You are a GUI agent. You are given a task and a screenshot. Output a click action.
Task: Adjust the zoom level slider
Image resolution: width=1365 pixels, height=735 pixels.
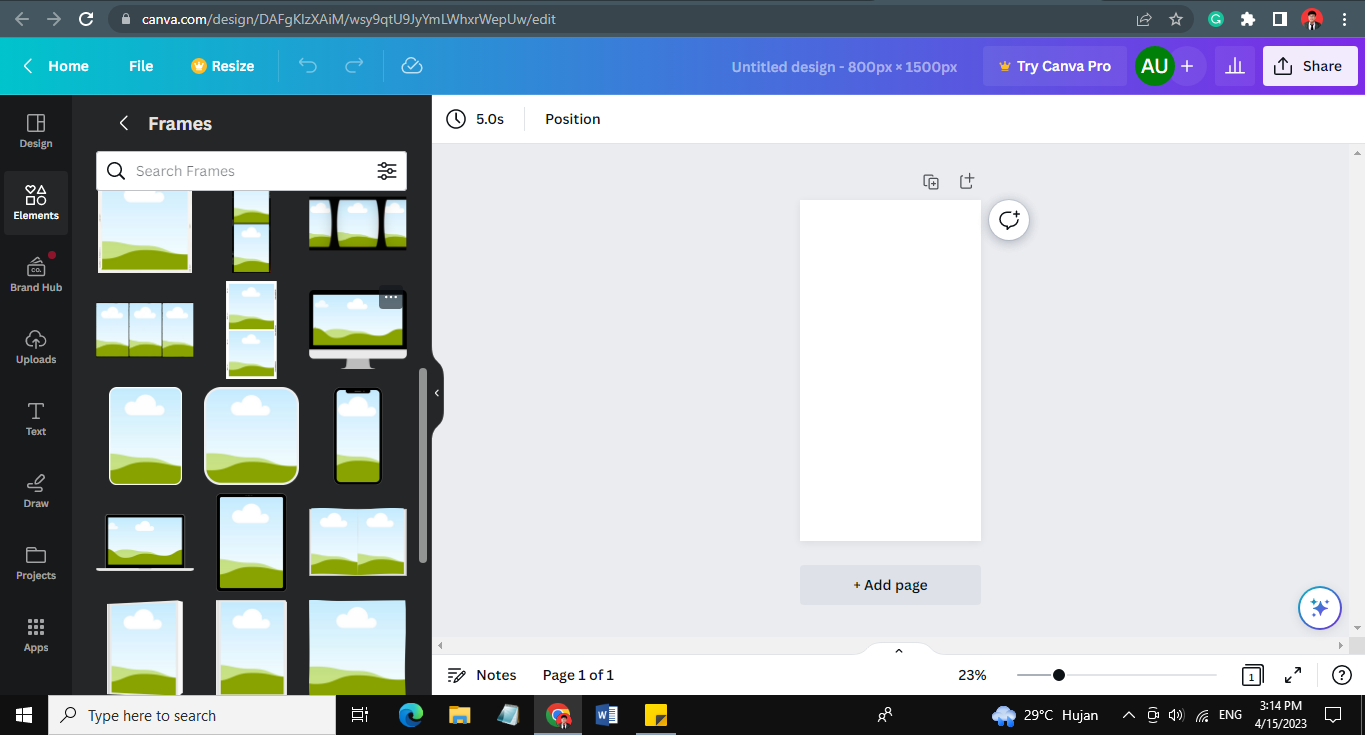(x=1057, y=675)
